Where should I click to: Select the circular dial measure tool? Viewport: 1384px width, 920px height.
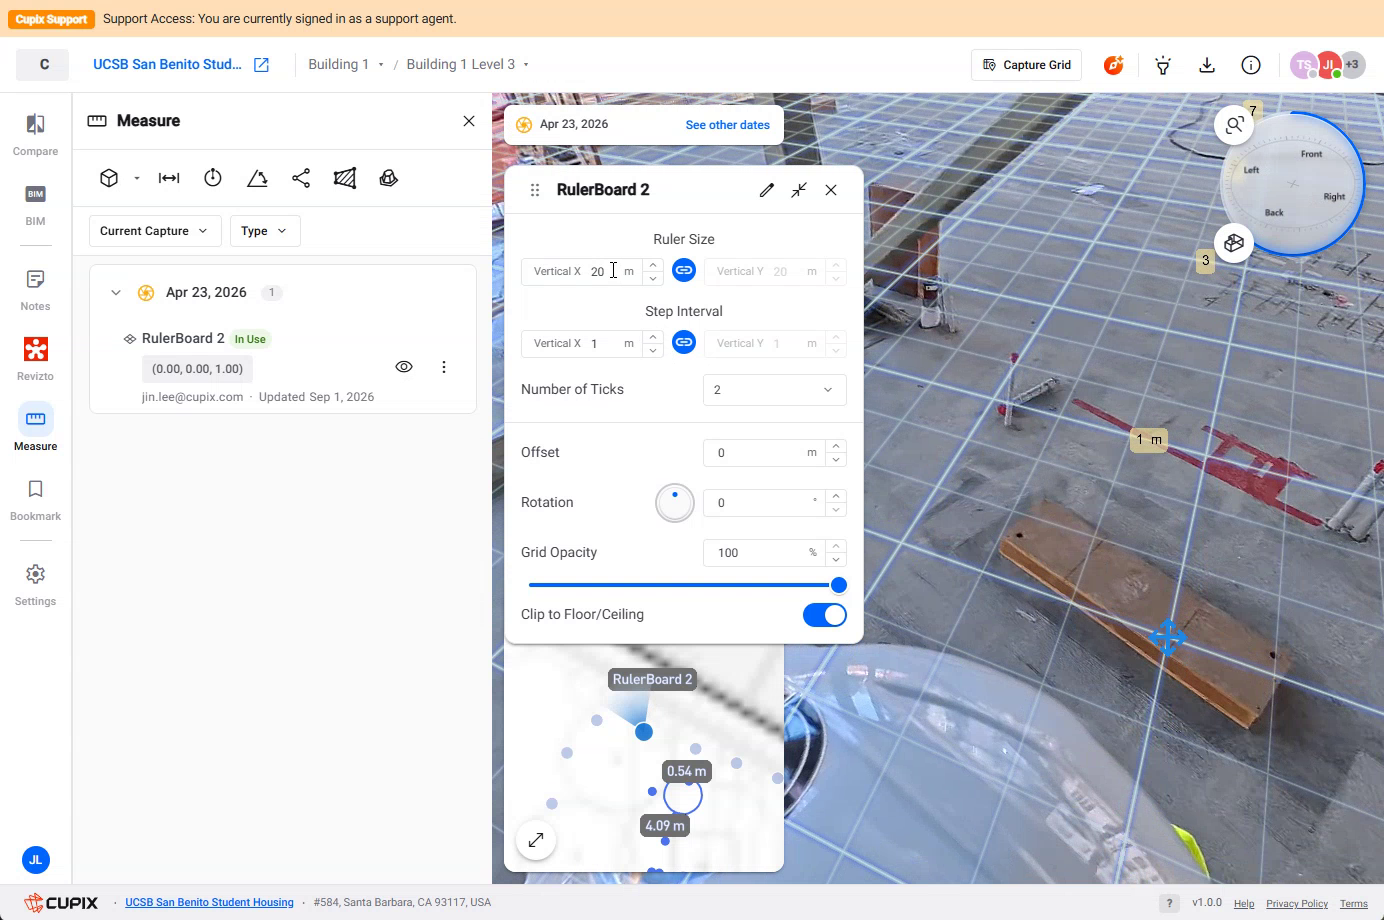pos(213,178)
